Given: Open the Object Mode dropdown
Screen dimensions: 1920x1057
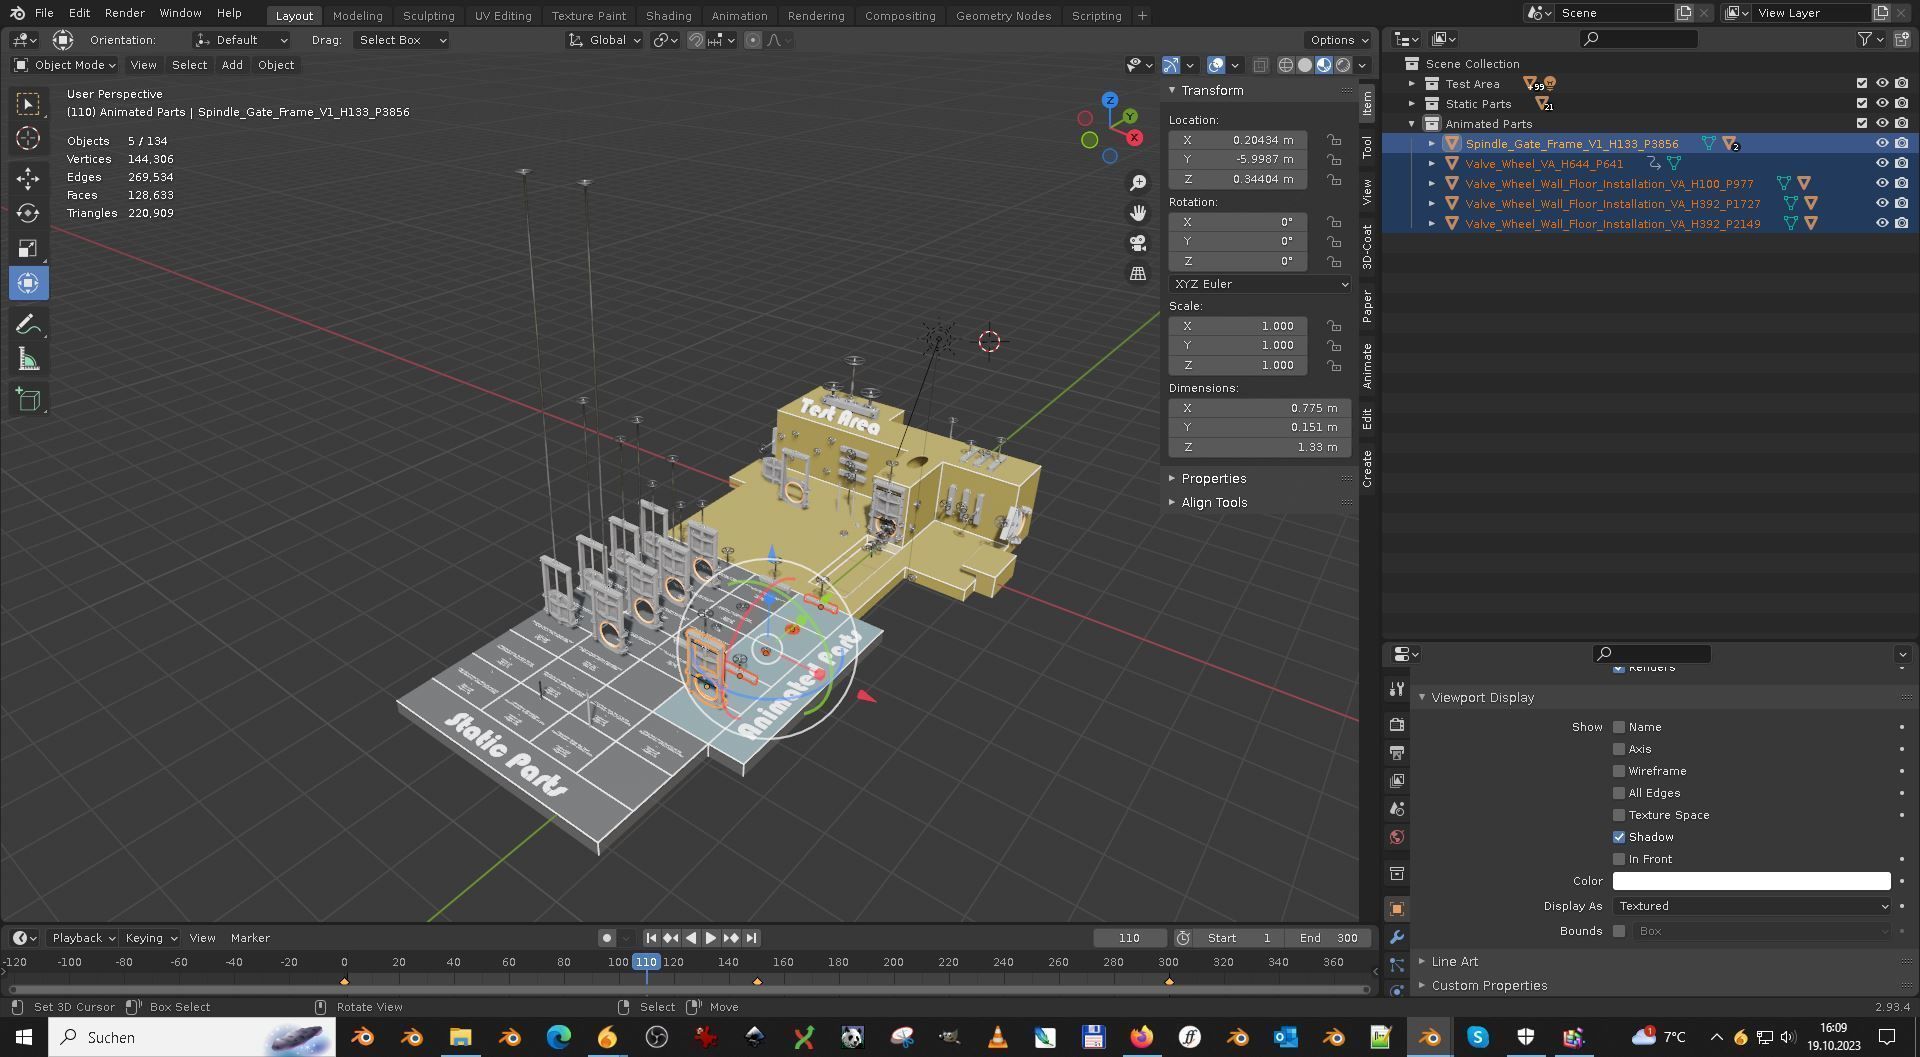Looking at the screenshot, I should [64, 65].
